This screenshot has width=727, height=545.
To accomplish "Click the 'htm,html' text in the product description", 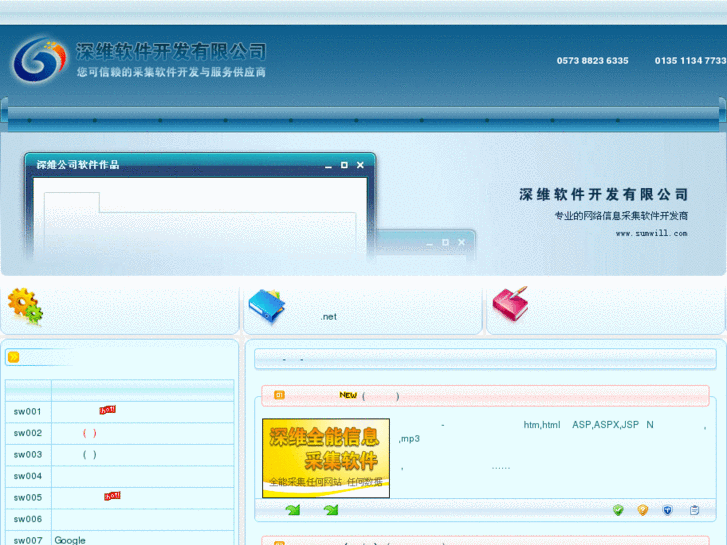I will coord(542,425).
